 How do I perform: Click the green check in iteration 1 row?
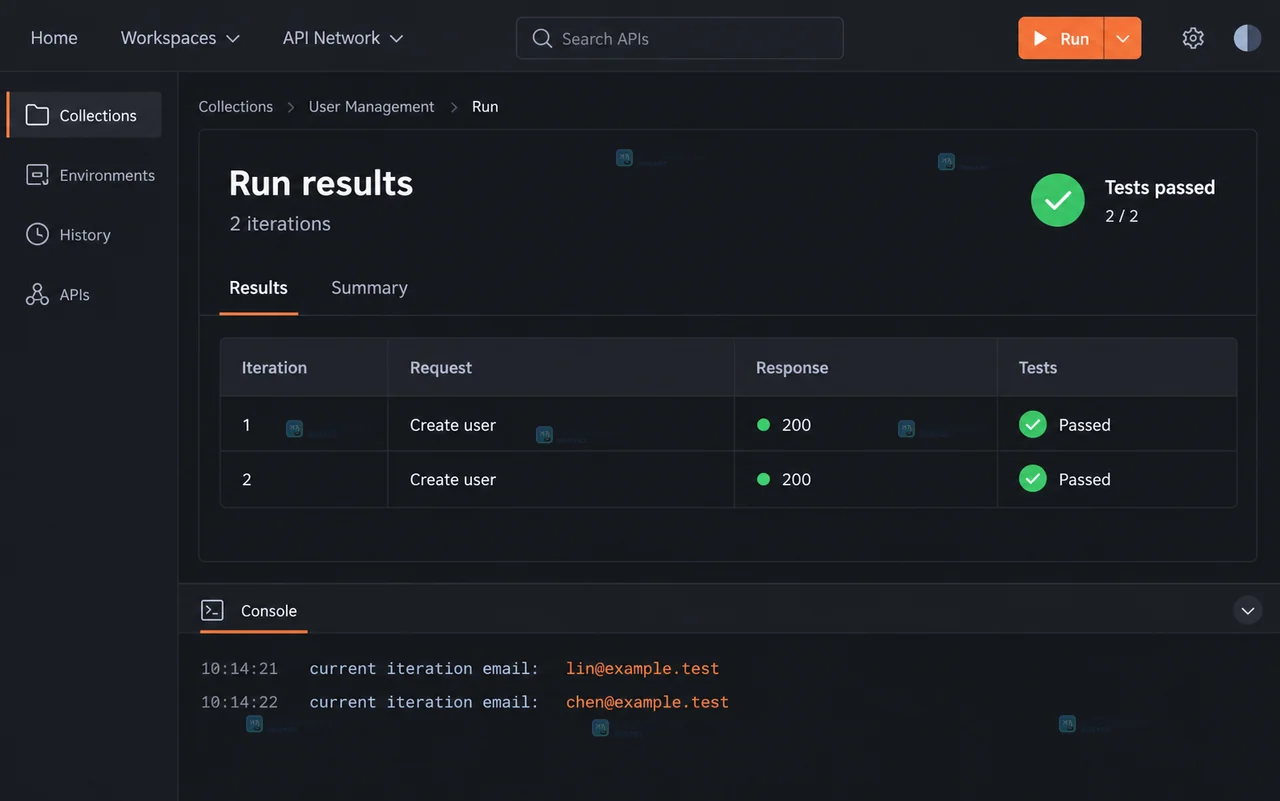point(1033,424)
